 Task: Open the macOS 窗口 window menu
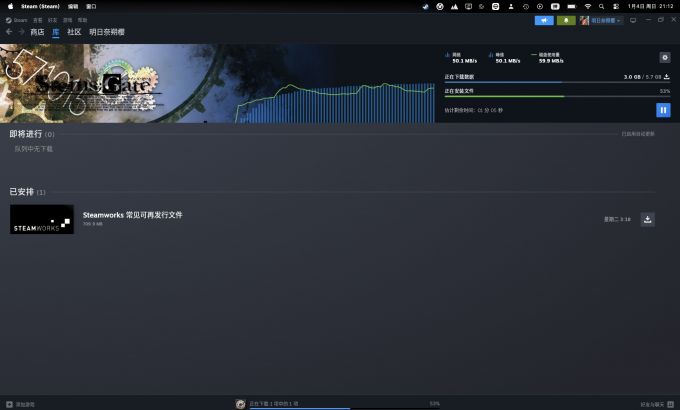pos(91,7)
